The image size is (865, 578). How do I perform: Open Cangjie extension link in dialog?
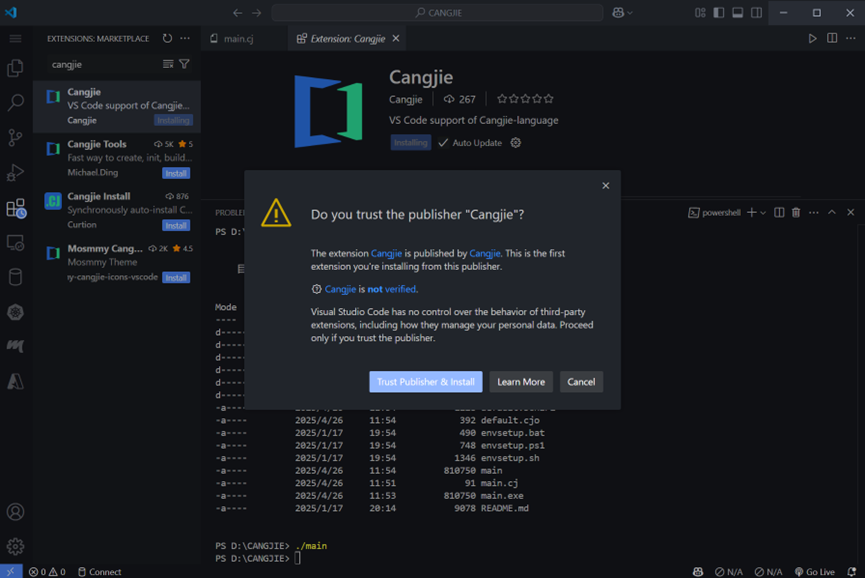[x=386, y=253]
